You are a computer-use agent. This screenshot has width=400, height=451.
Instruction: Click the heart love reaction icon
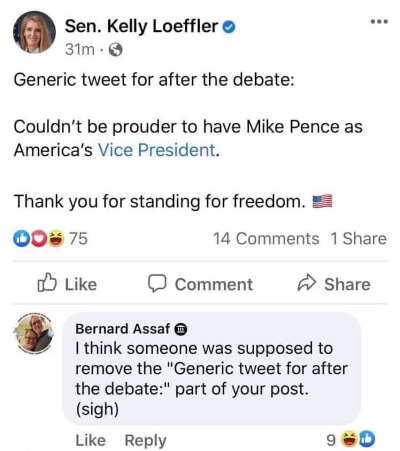39,239
